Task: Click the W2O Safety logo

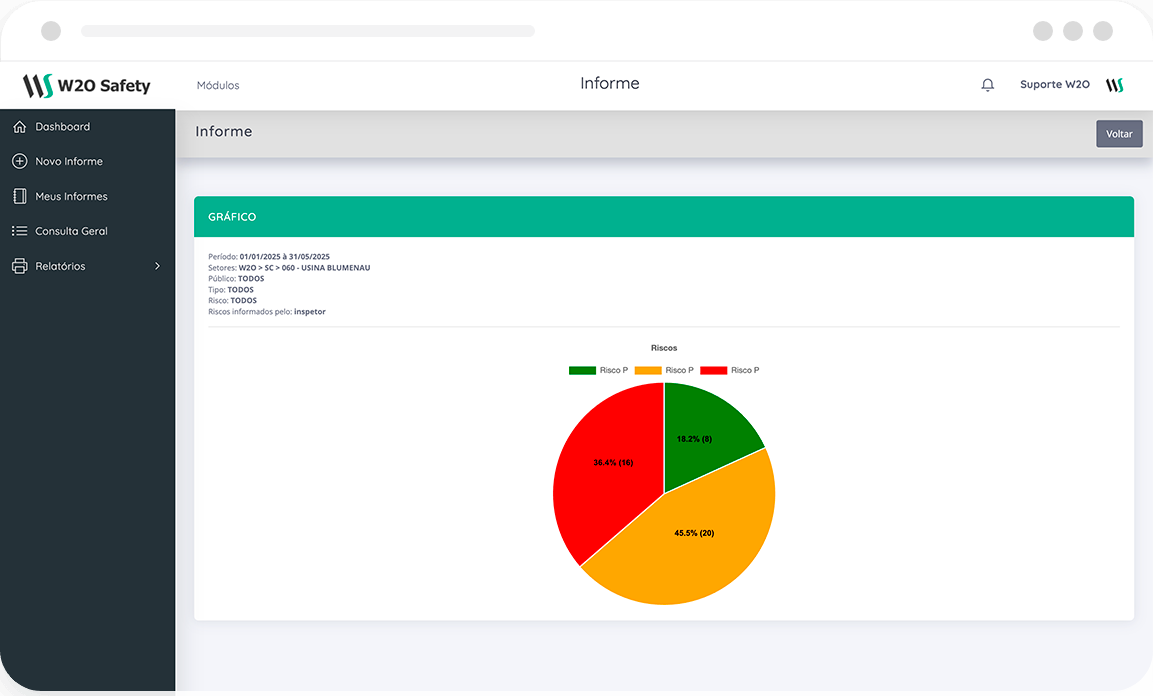Action: 87,85
